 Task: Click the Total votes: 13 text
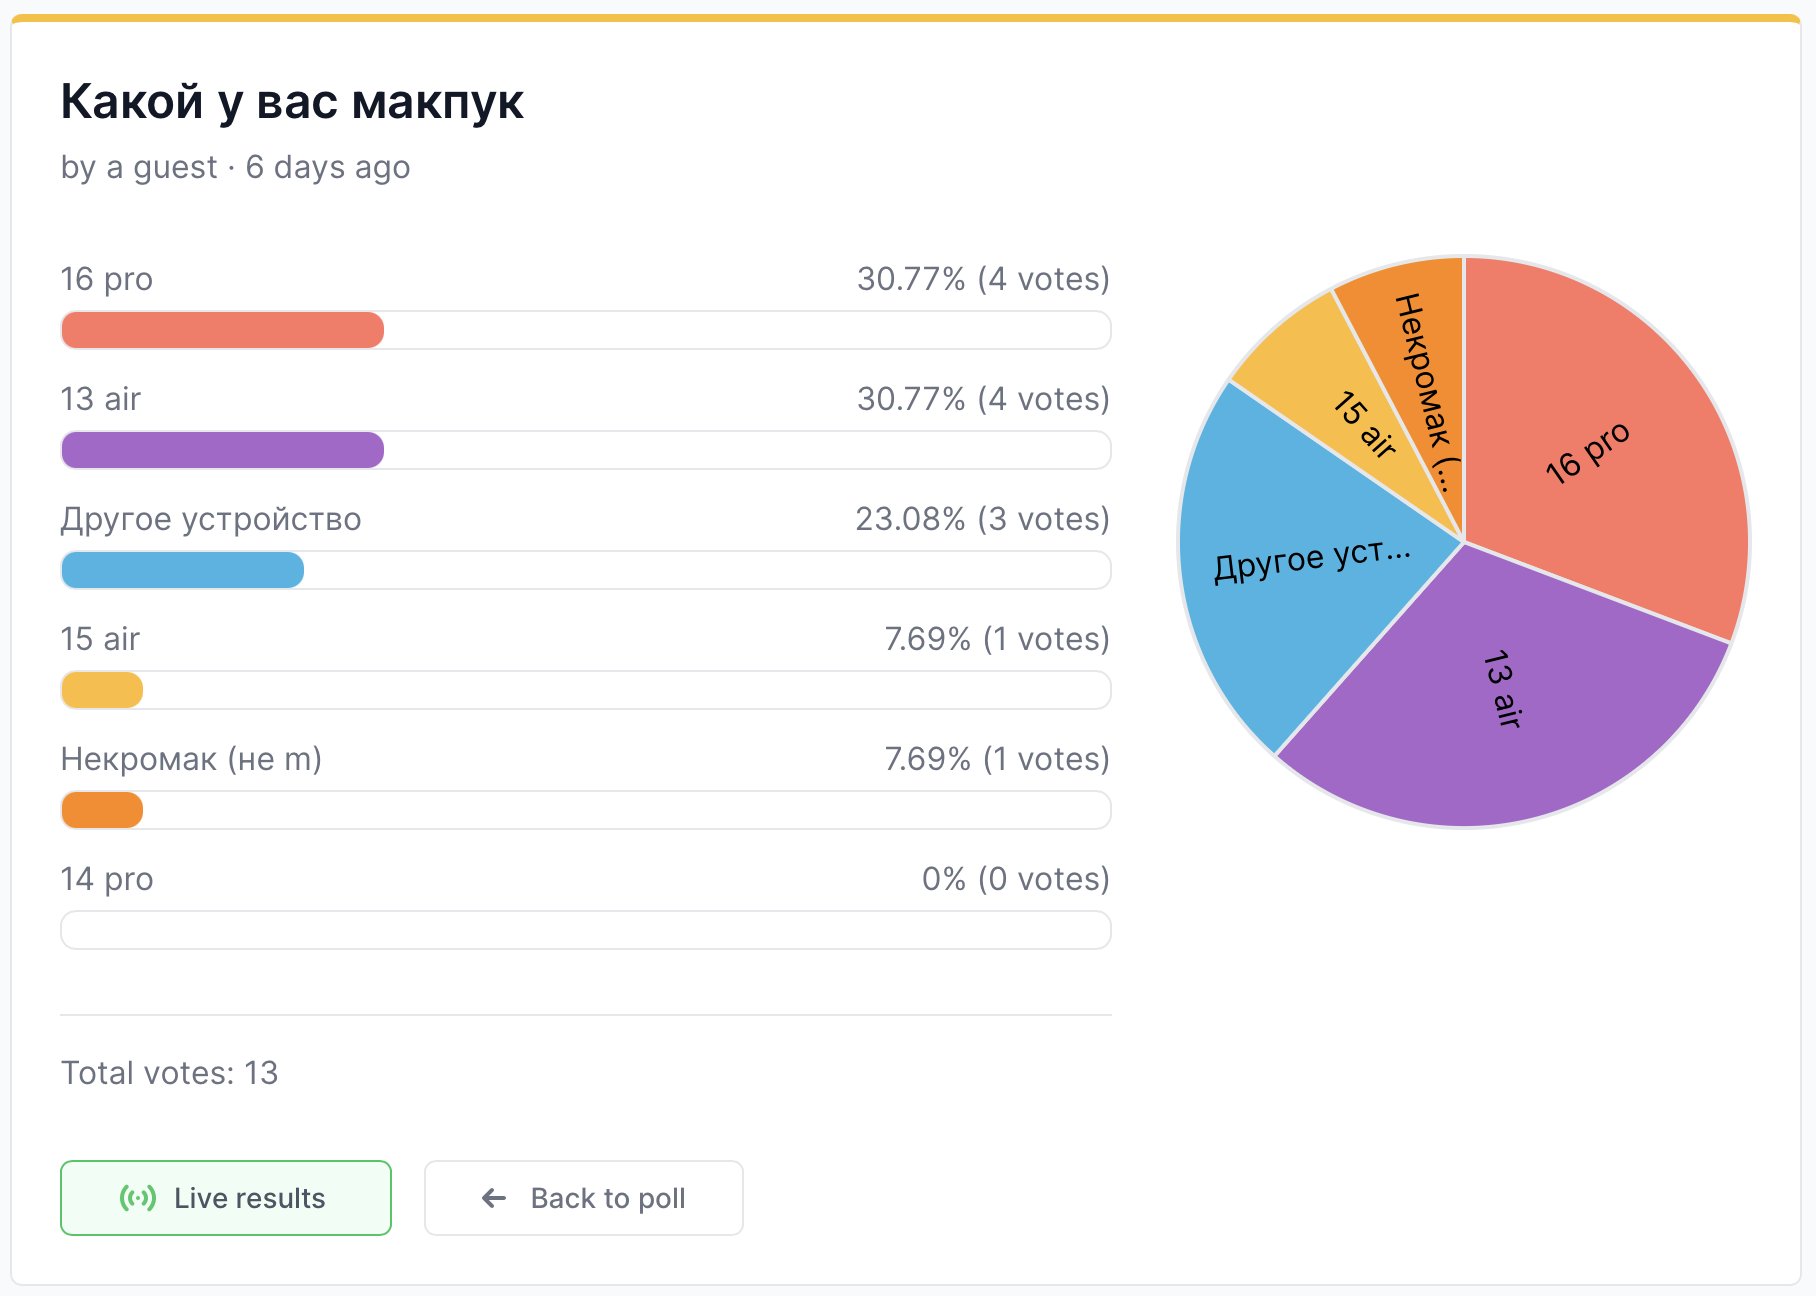coord(170,1073)
